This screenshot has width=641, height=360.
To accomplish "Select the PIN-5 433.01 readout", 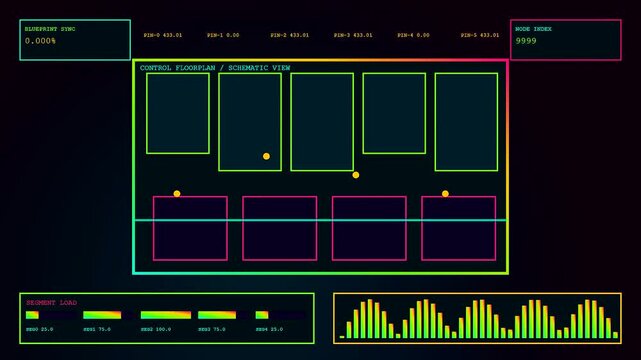I will [x=480, y=35].
